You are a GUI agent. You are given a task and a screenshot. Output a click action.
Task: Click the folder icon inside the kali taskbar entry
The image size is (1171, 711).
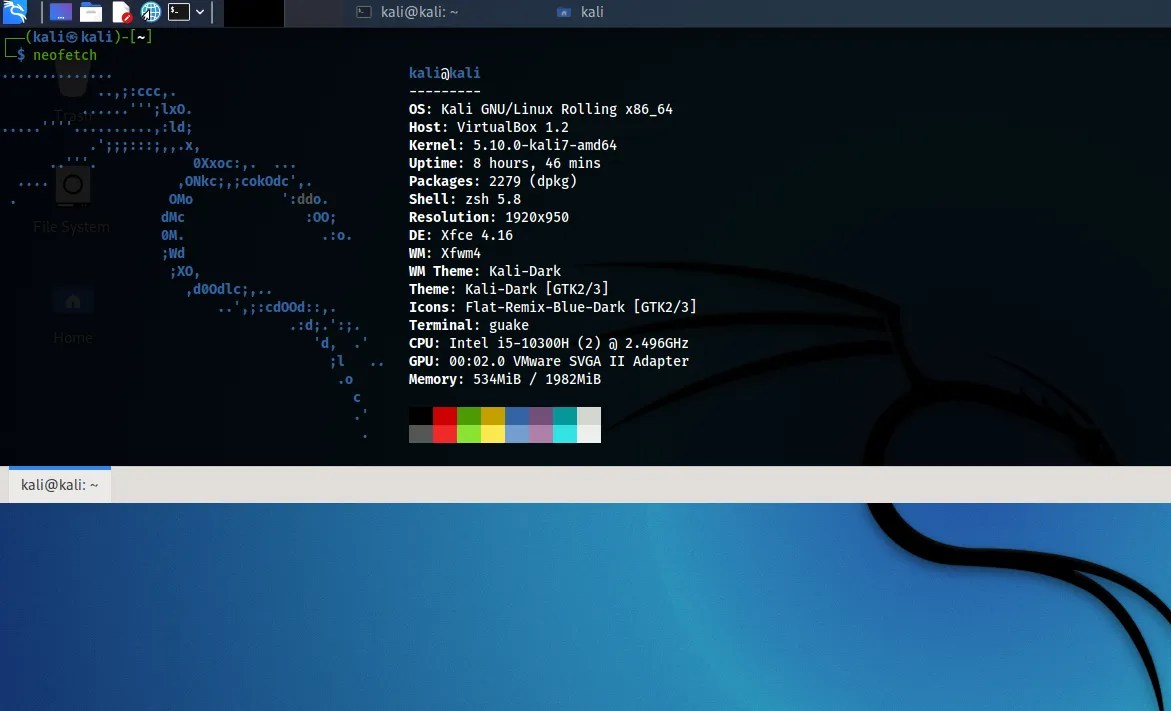562,11
